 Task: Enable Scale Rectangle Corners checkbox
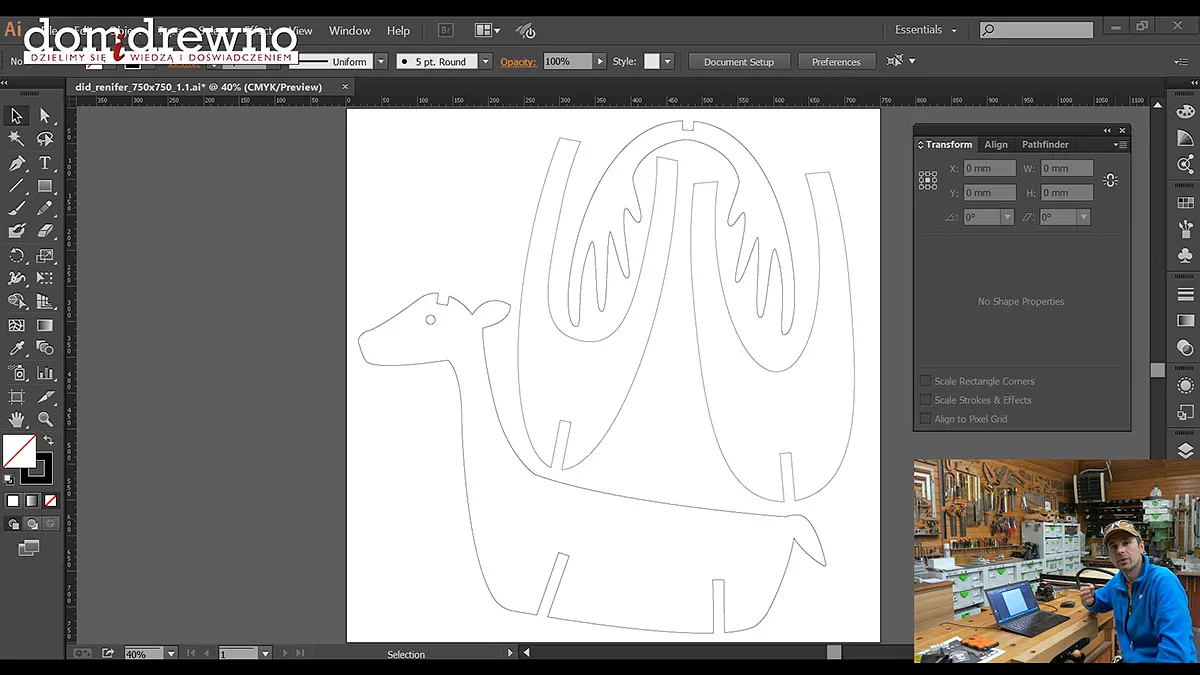[925, 381]
